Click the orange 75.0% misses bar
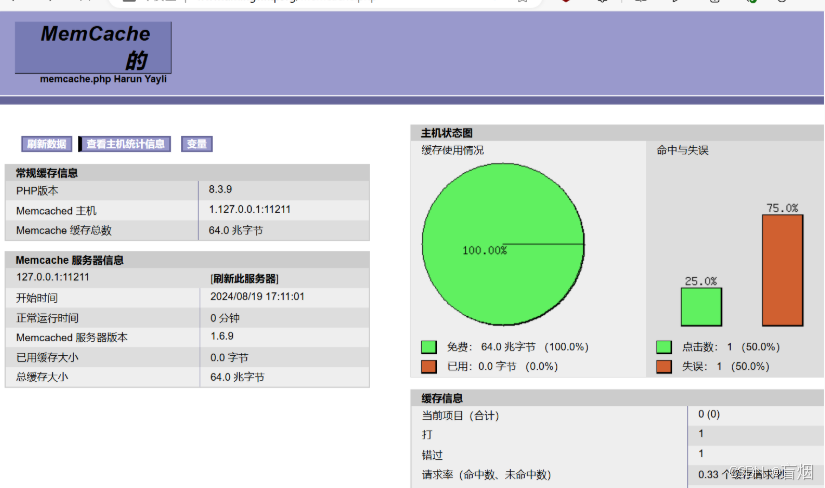Viewport: 825px width, 488px height. tap(782, 270)
